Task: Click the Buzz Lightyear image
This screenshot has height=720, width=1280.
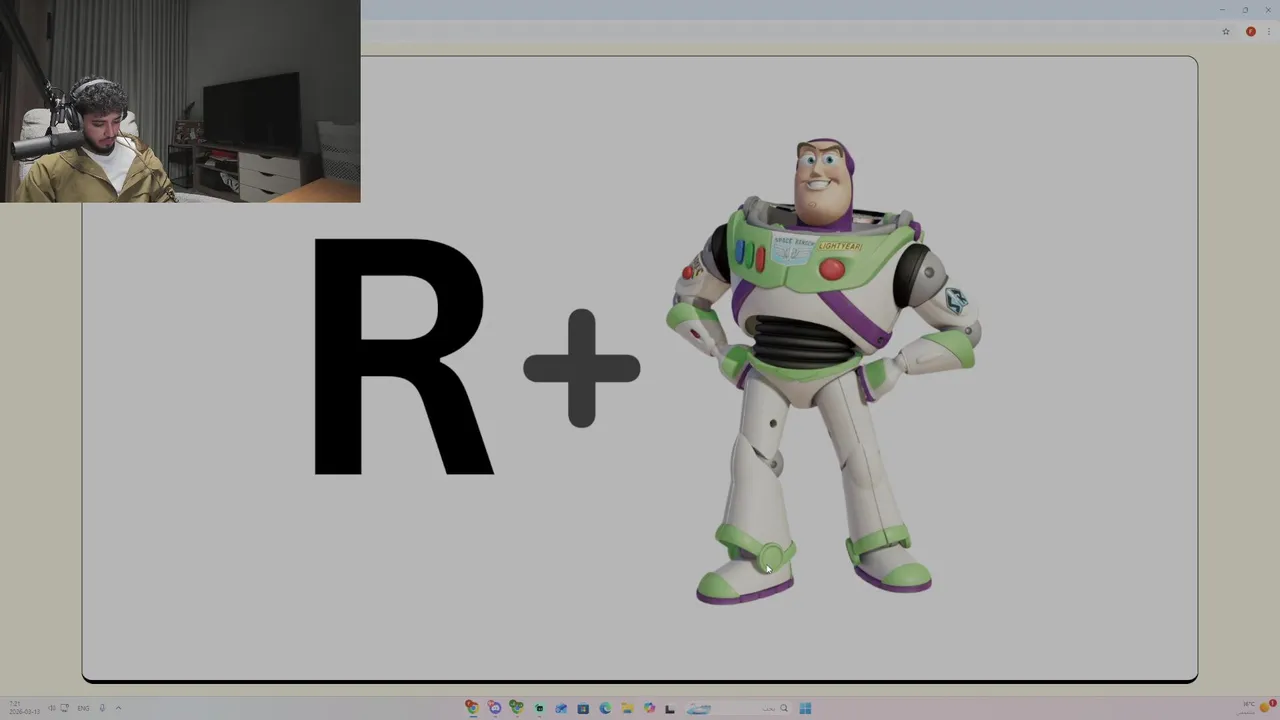Action: [x=823, y=372]
